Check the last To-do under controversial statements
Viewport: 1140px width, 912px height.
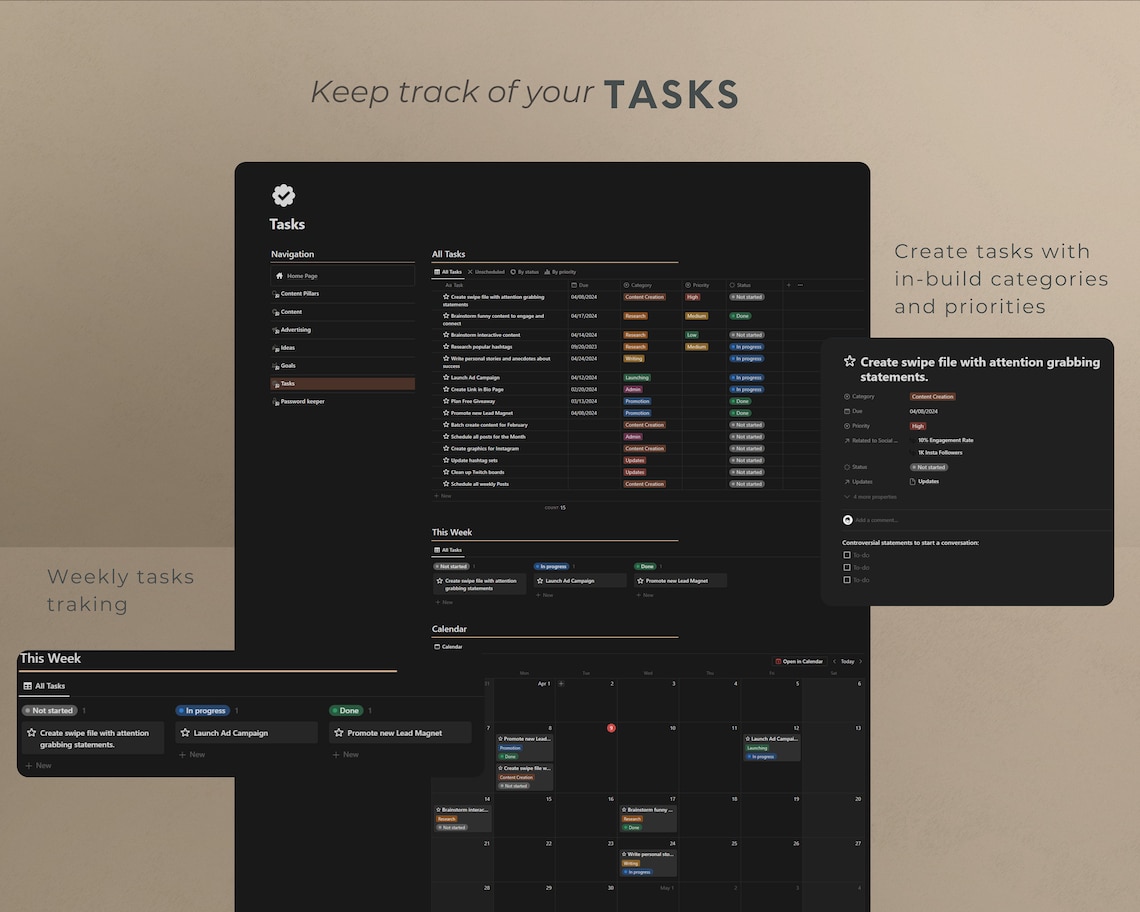click(847, 580)
